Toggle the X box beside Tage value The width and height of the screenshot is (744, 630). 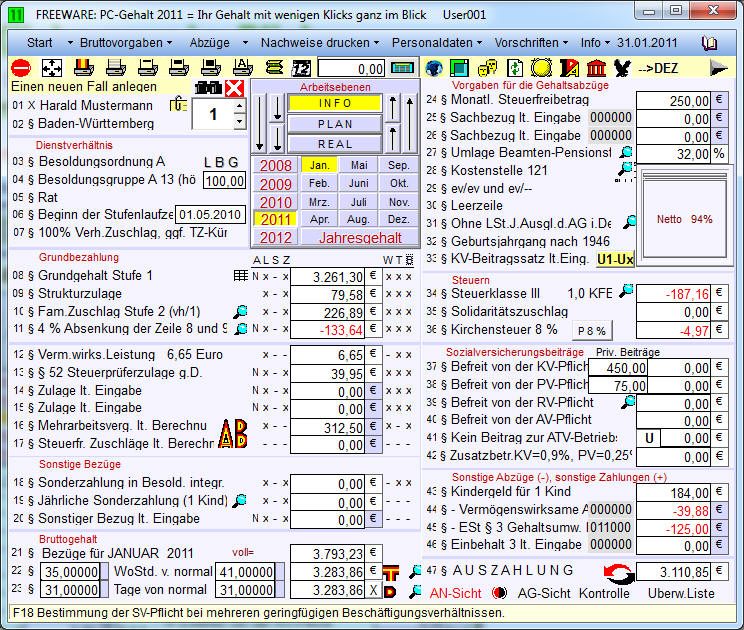(374, 591)
